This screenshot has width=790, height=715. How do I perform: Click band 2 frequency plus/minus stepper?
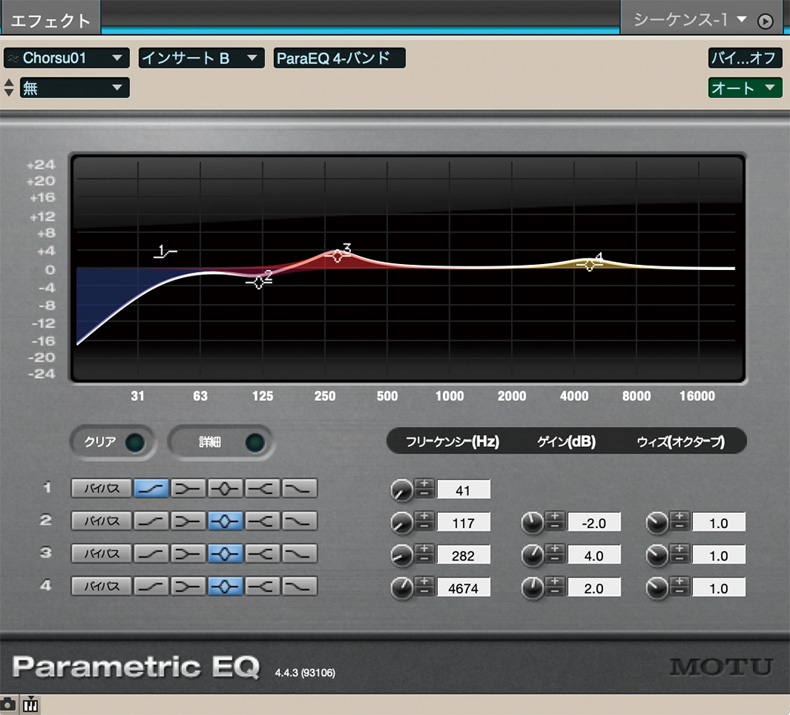click(424, 522)
